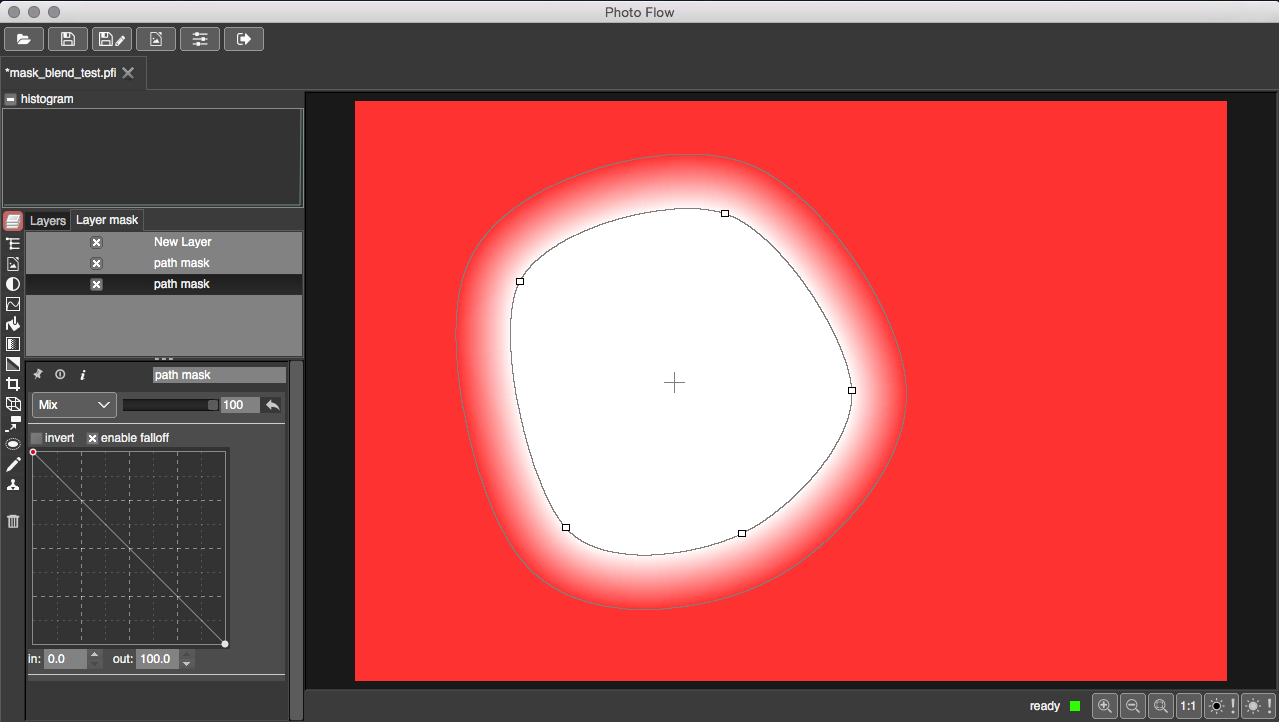Click the zoom to fit icon
Screen dimensions: 1279x722
coord(1160,706)
